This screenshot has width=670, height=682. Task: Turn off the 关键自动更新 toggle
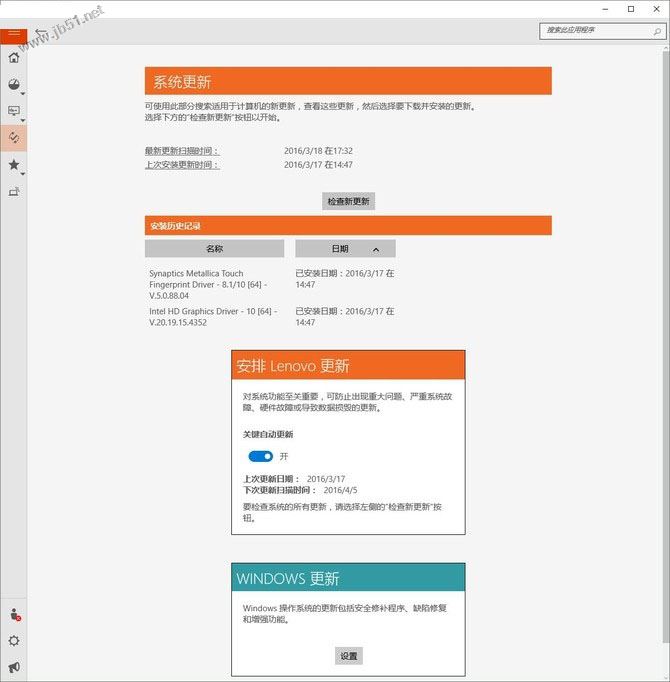click(x=261, y=456)
